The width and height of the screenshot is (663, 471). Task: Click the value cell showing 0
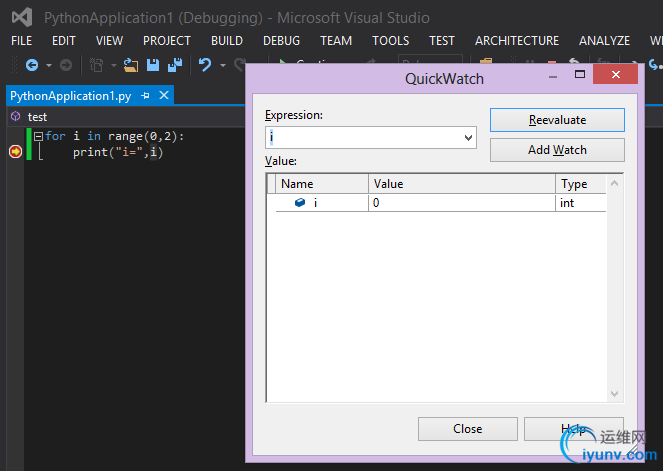462,203
